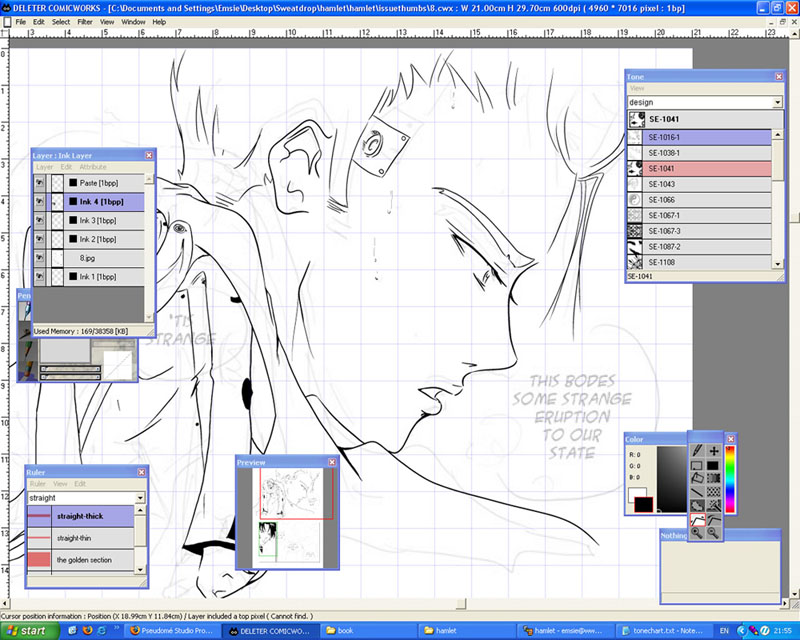Select the Ink 3 [1bpp] layer row
800x640 pixels.
click(89, 220)
